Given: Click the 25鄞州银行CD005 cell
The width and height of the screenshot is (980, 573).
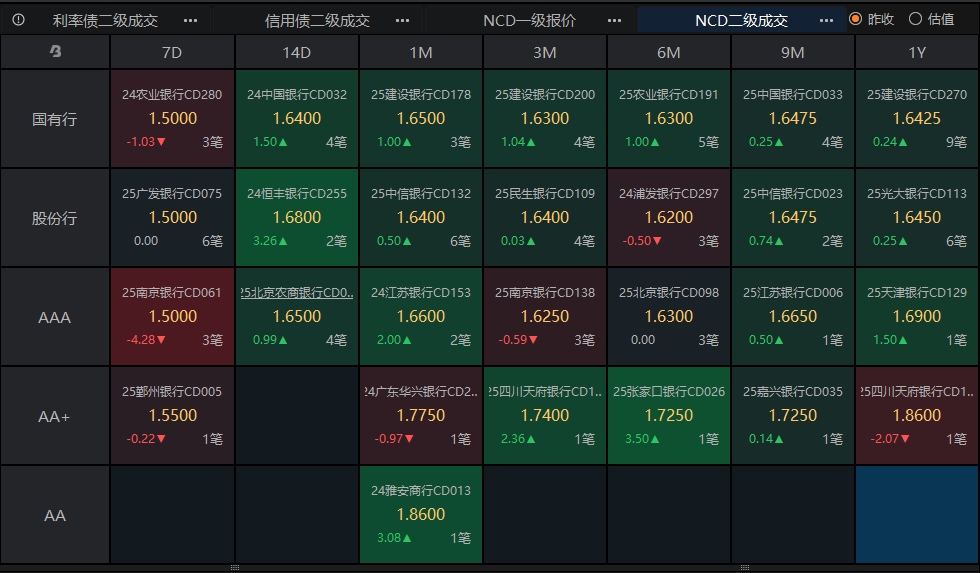Looking at the screenshot, I should pos(172,416).
